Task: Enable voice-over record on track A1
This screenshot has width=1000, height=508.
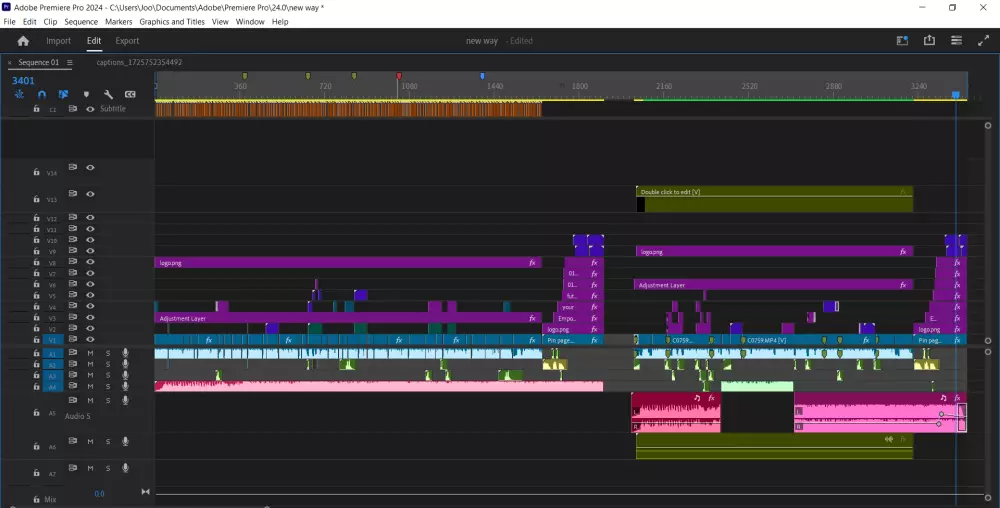Action: tap(126, 353)
